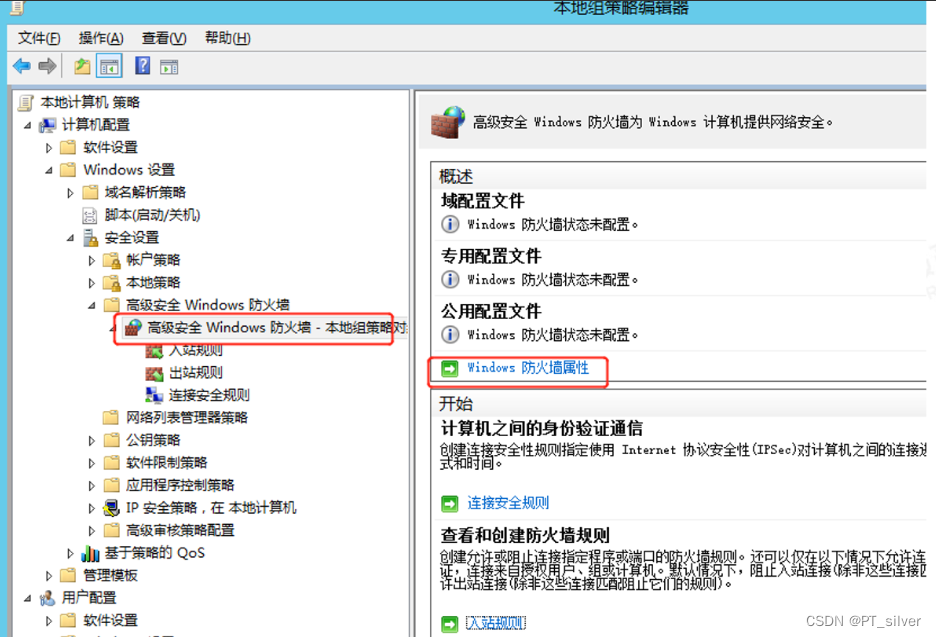This screenshot has height=637, width=936.
Task: Select 公钥策略 in the tree
Action: pos(153,441)
